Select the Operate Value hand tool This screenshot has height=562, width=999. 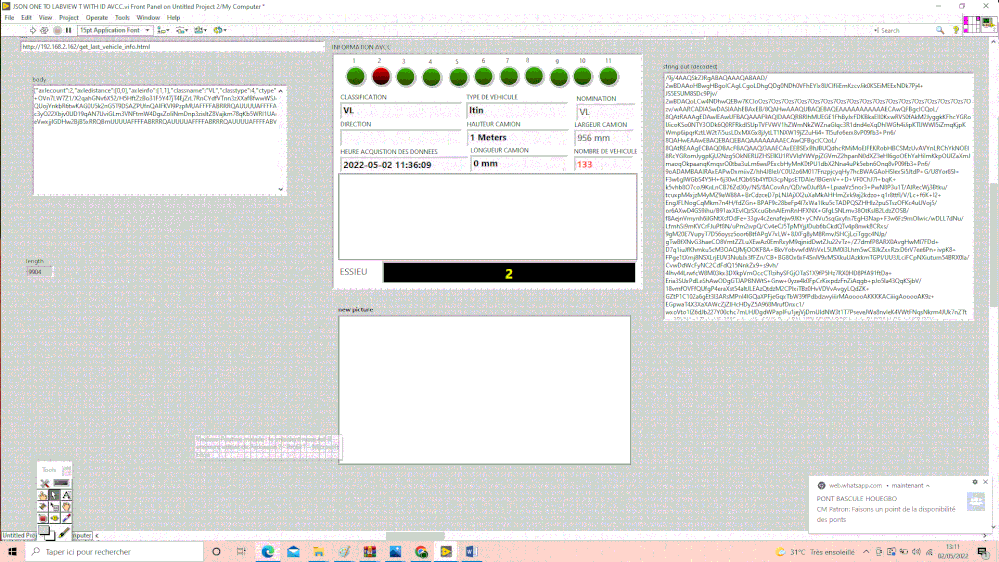pos(43,495)
